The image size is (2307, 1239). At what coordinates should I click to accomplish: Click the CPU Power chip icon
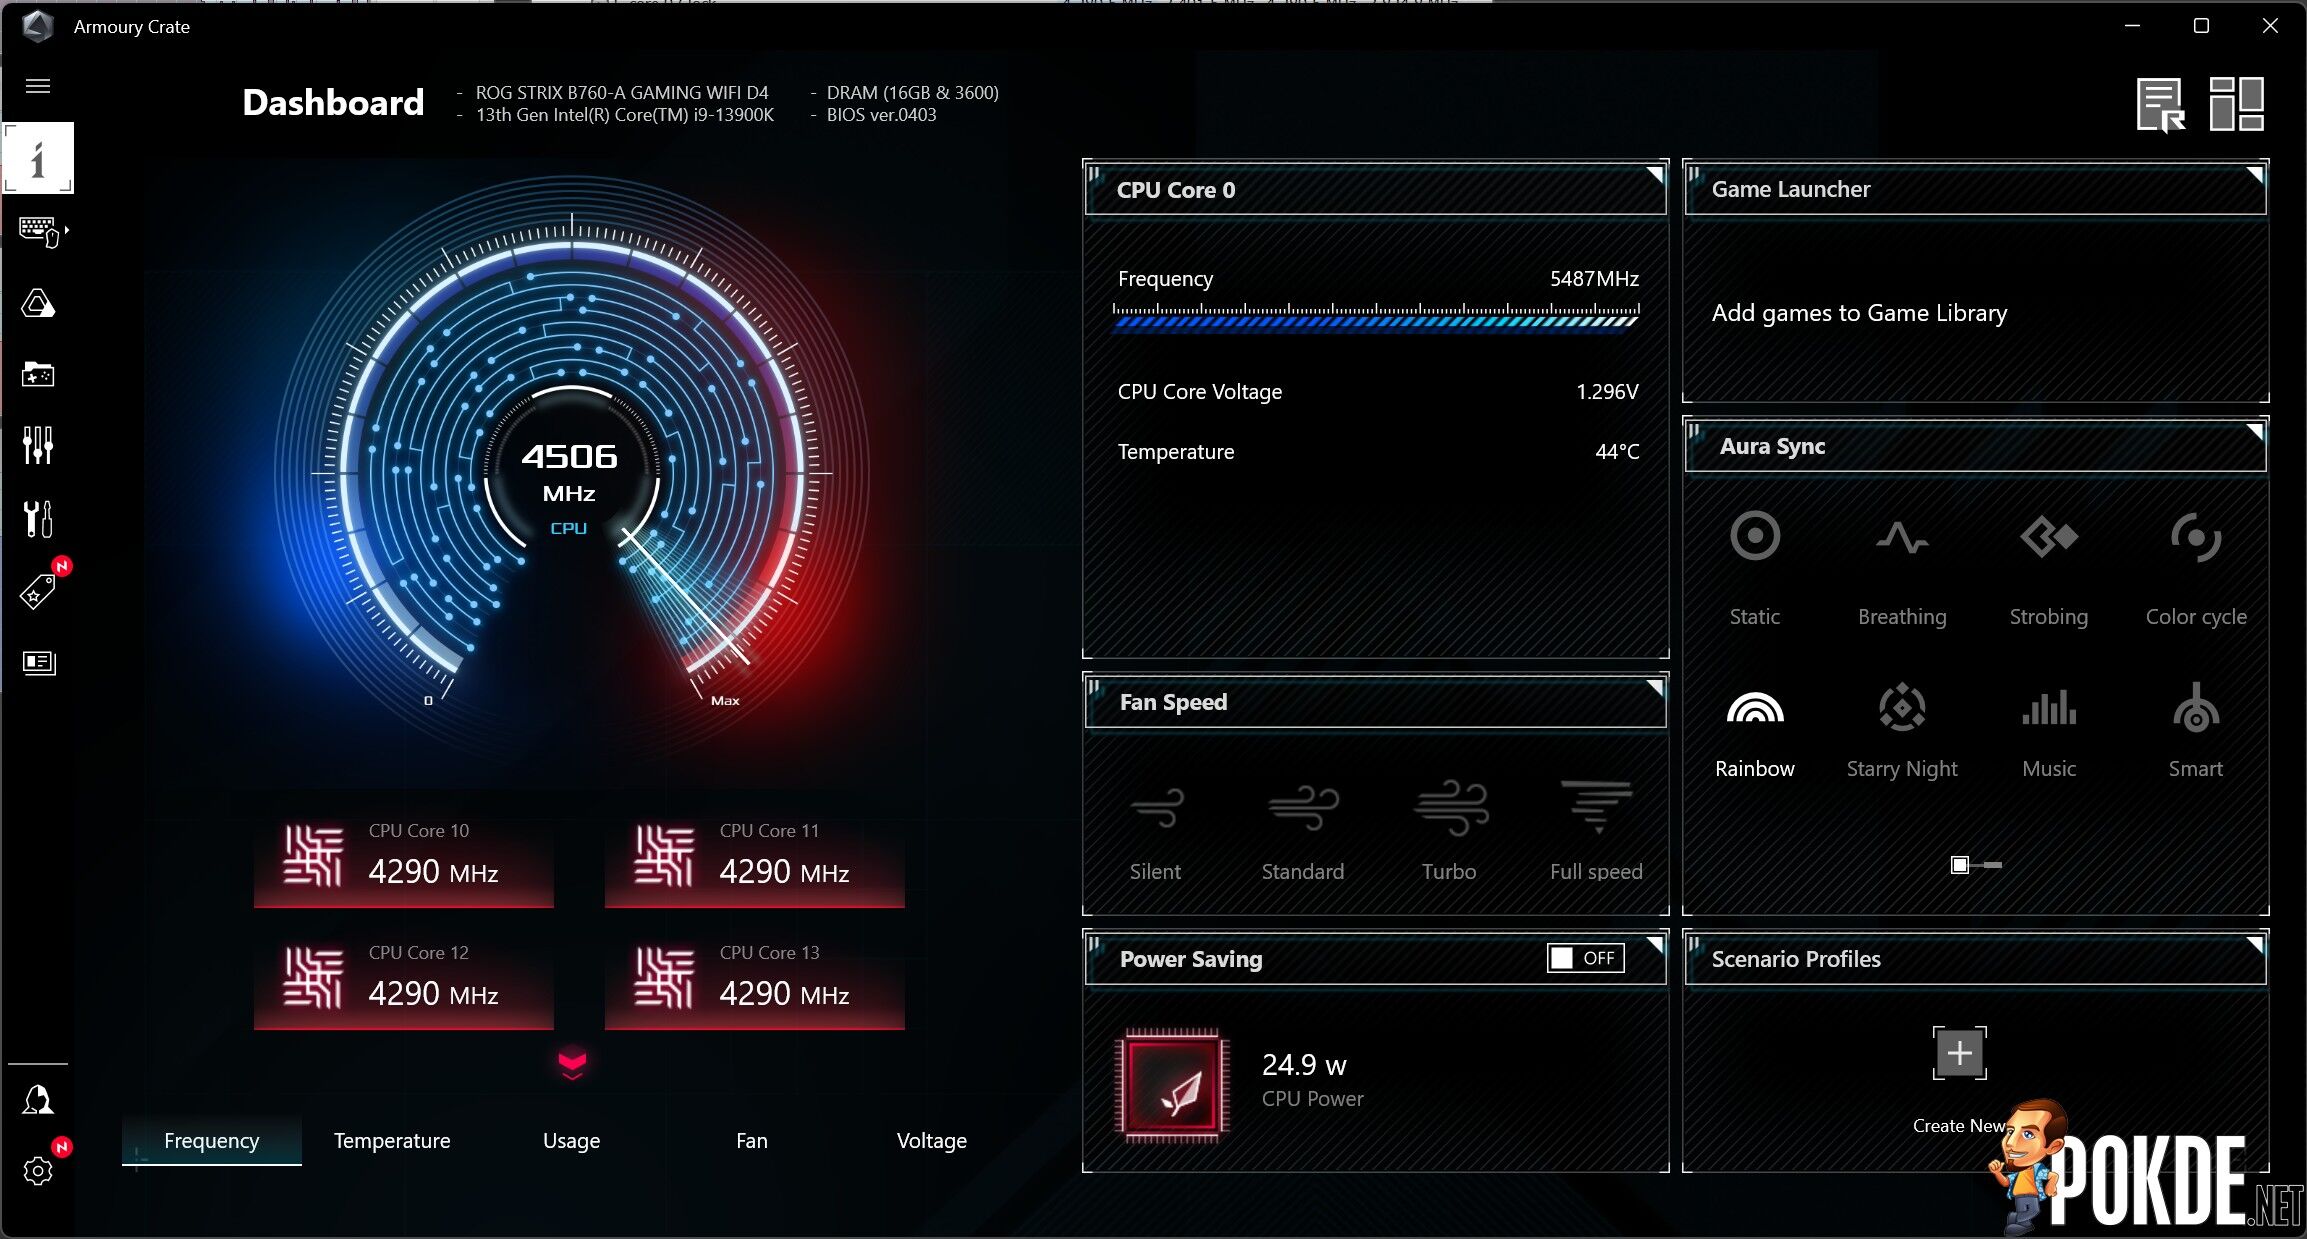pos(1174,1085)
